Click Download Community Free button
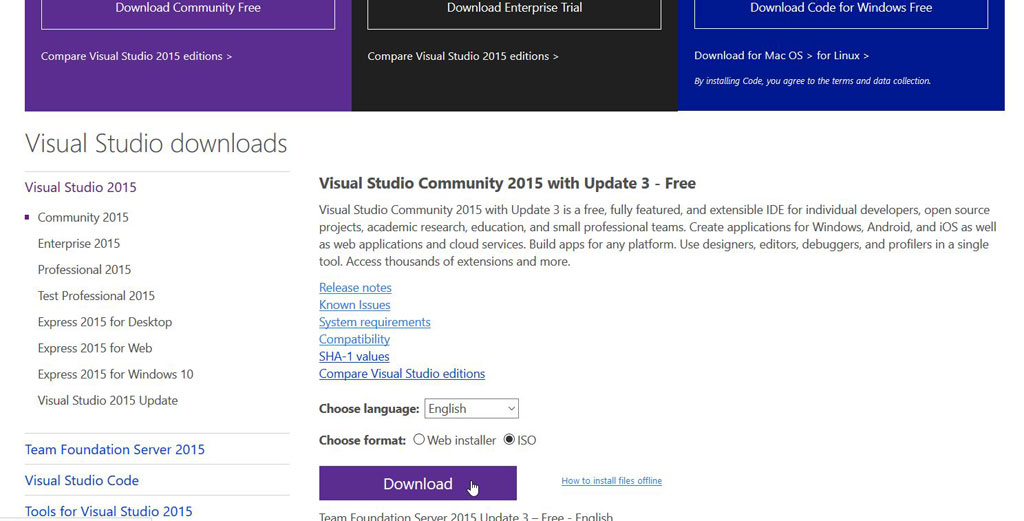Screen dimensions: 1024x521 pyautogui.click(x=188, y=12)
